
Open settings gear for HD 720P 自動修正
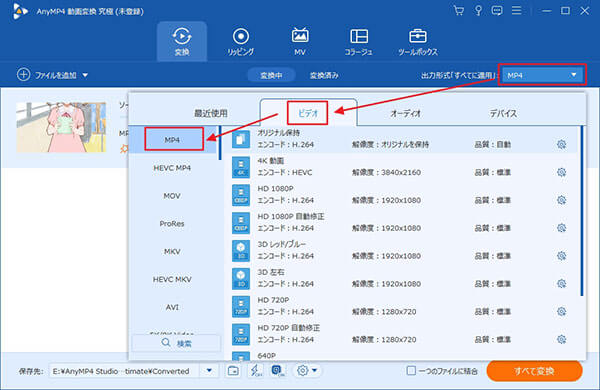pos(561,339)
